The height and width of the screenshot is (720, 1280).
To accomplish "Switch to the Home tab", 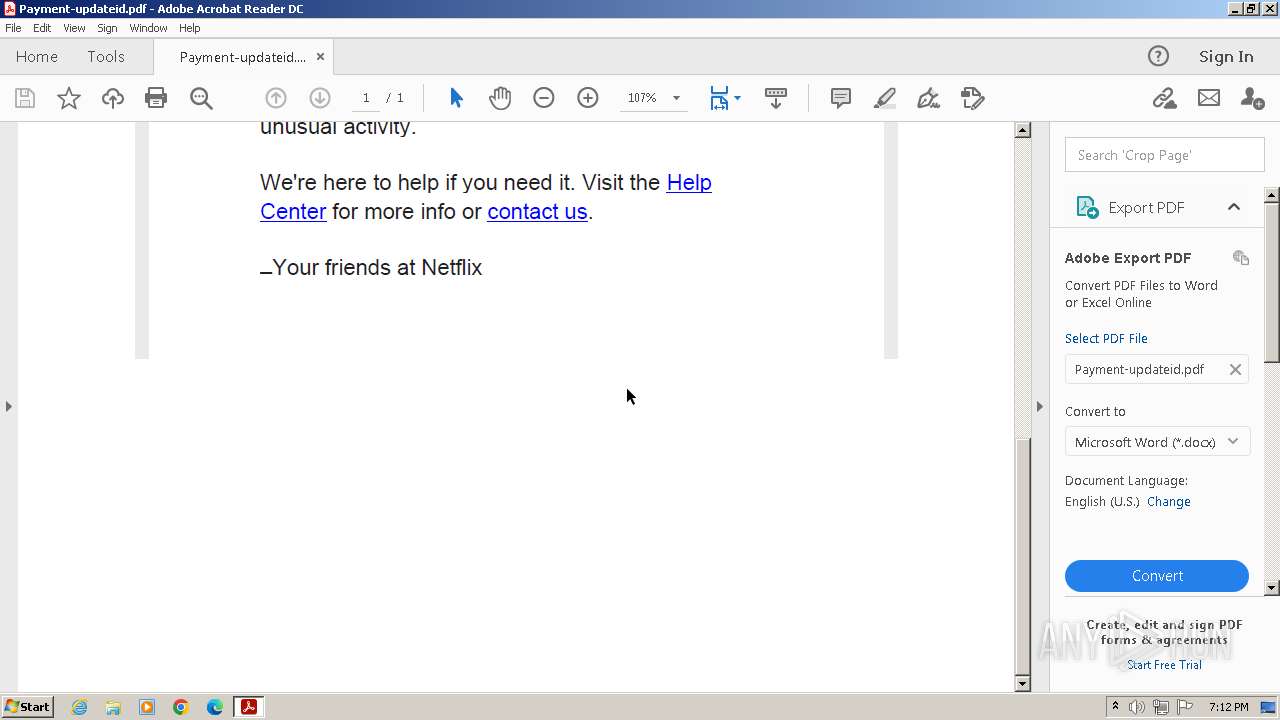I will pos(37,57).
